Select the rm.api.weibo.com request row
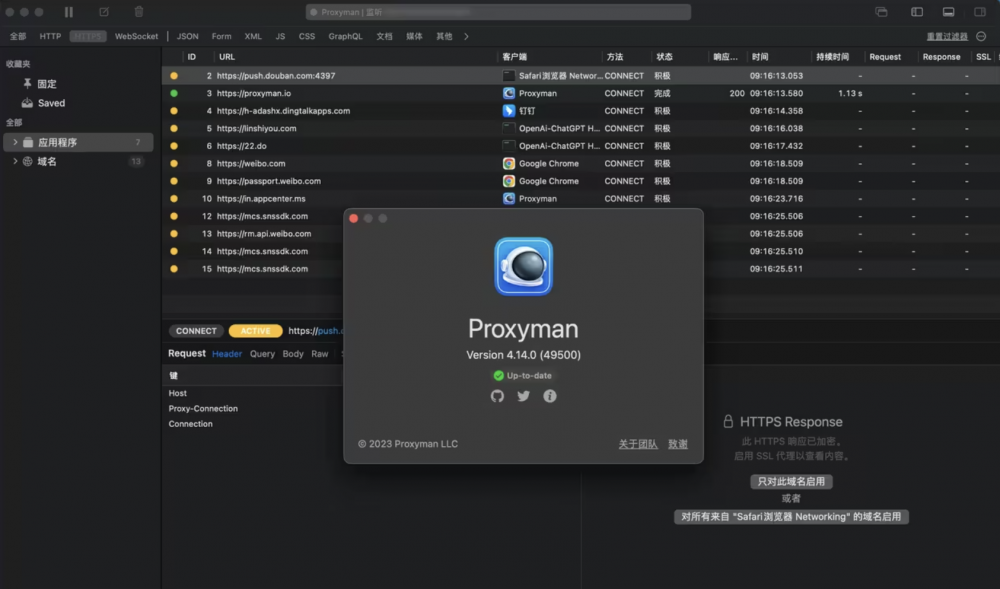This screenshot has height=589, width=1000. tap(254, 234)
